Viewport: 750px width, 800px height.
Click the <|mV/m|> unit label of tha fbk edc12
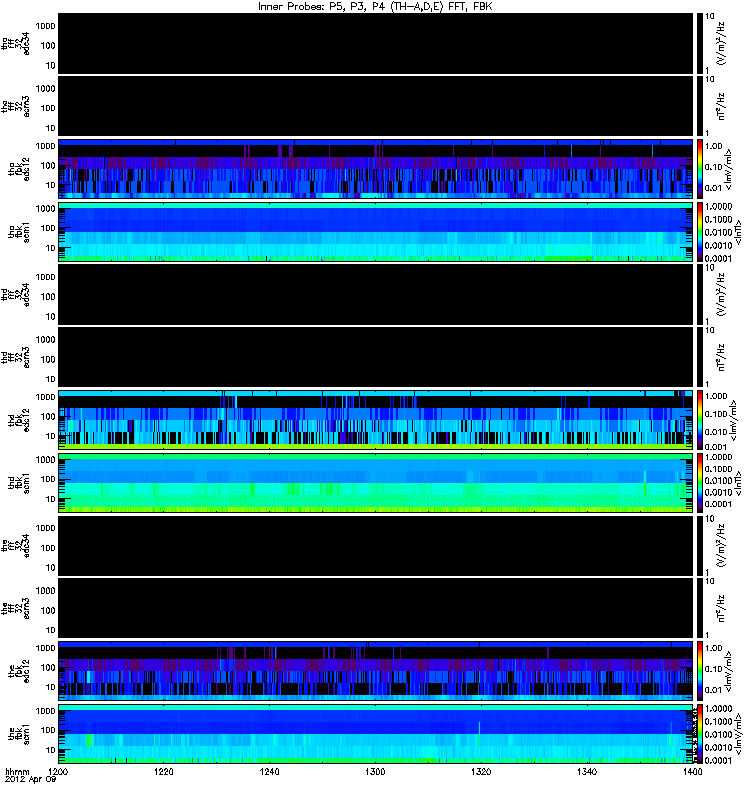tap(730, 169)
